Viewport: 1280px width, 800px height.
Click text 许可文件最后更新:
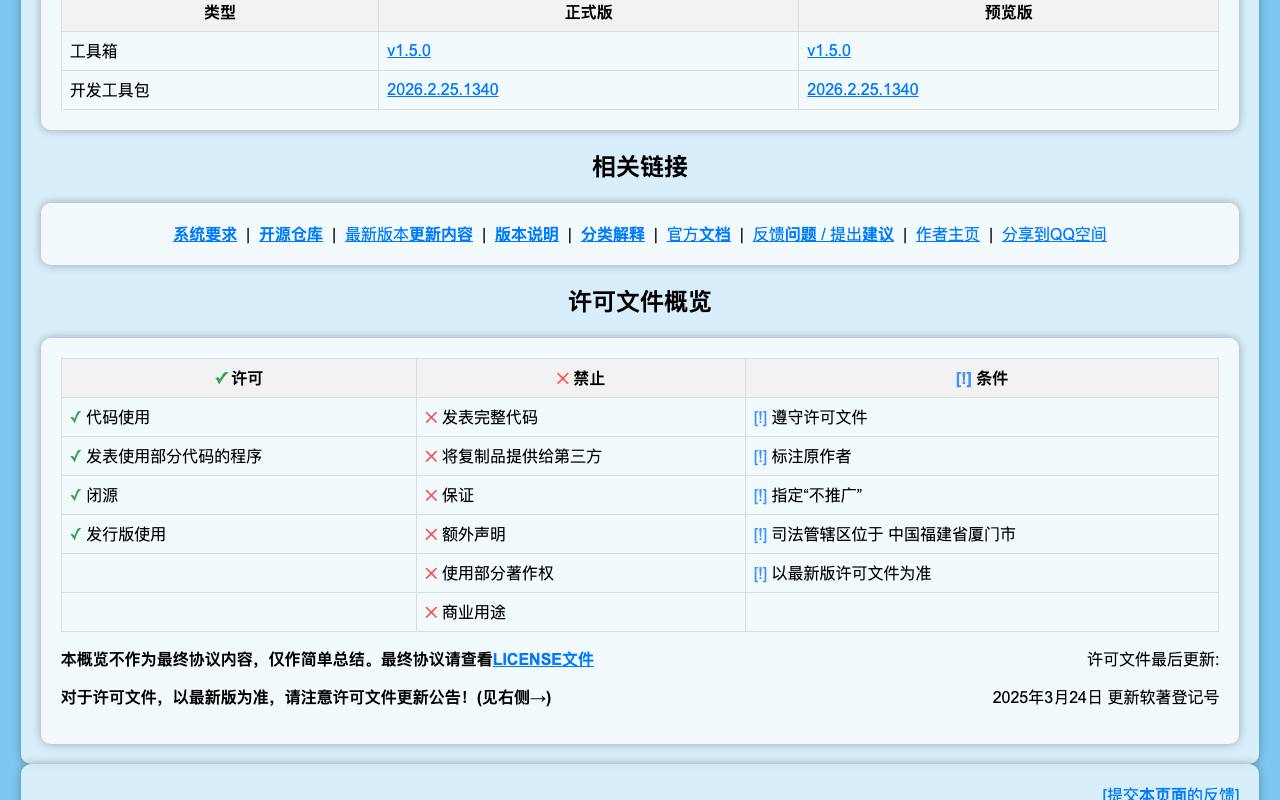1153,660
